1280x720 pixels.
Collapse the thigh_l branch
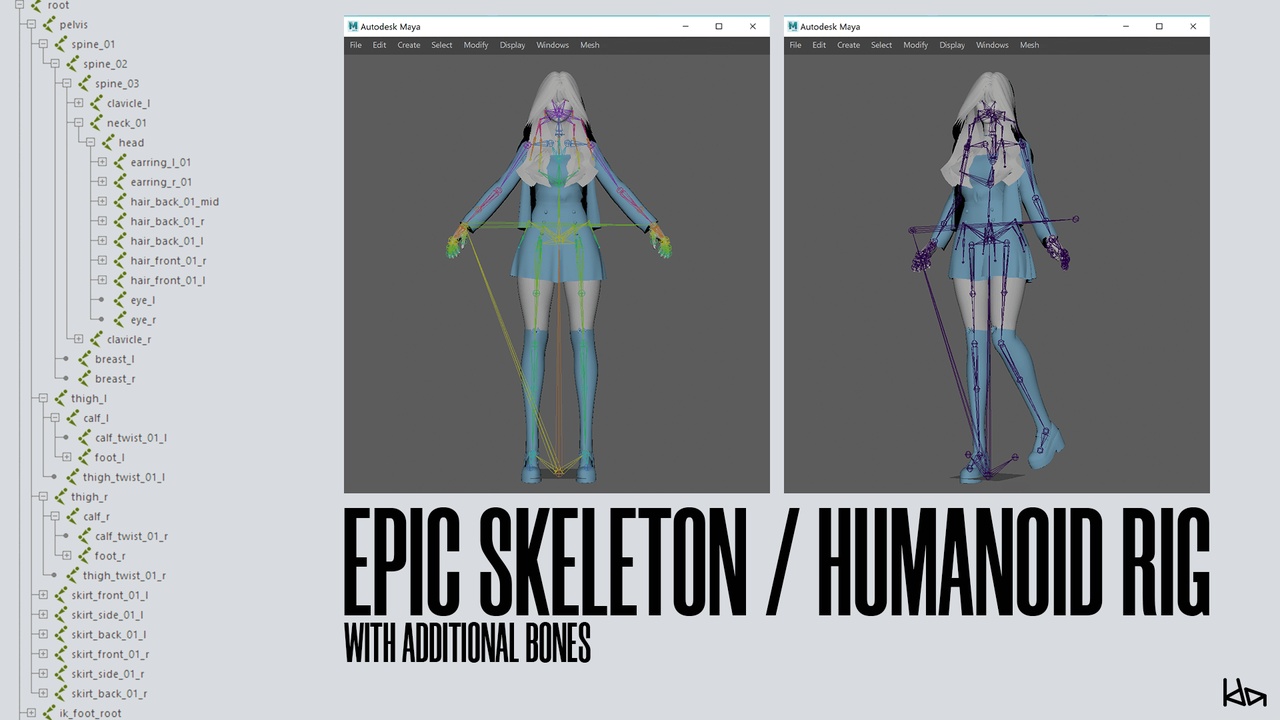coord(43,398)
